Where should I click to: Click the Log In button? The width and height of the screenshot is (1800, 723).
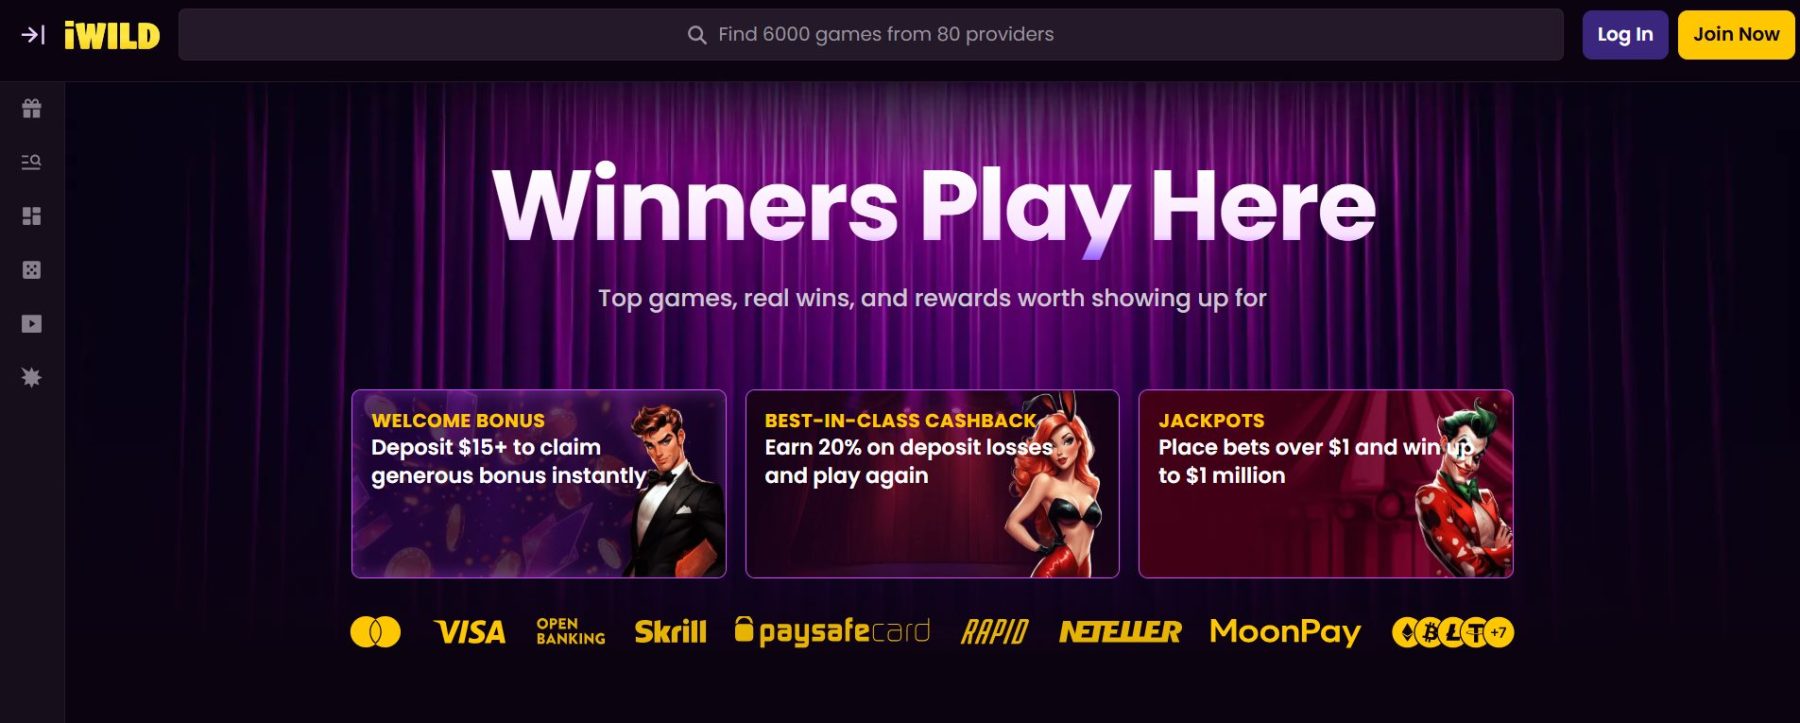coord(1625,35)
